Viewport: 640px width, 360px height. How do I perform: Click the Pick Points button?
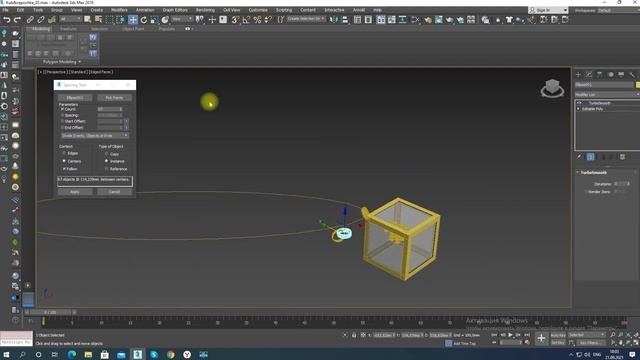pos(114,98)
